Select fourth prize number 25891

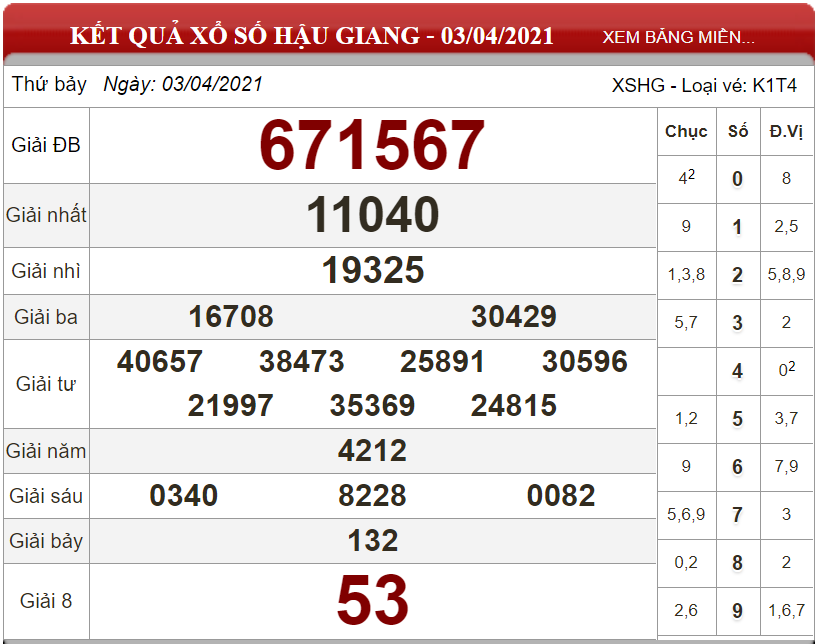pos(442,361)
